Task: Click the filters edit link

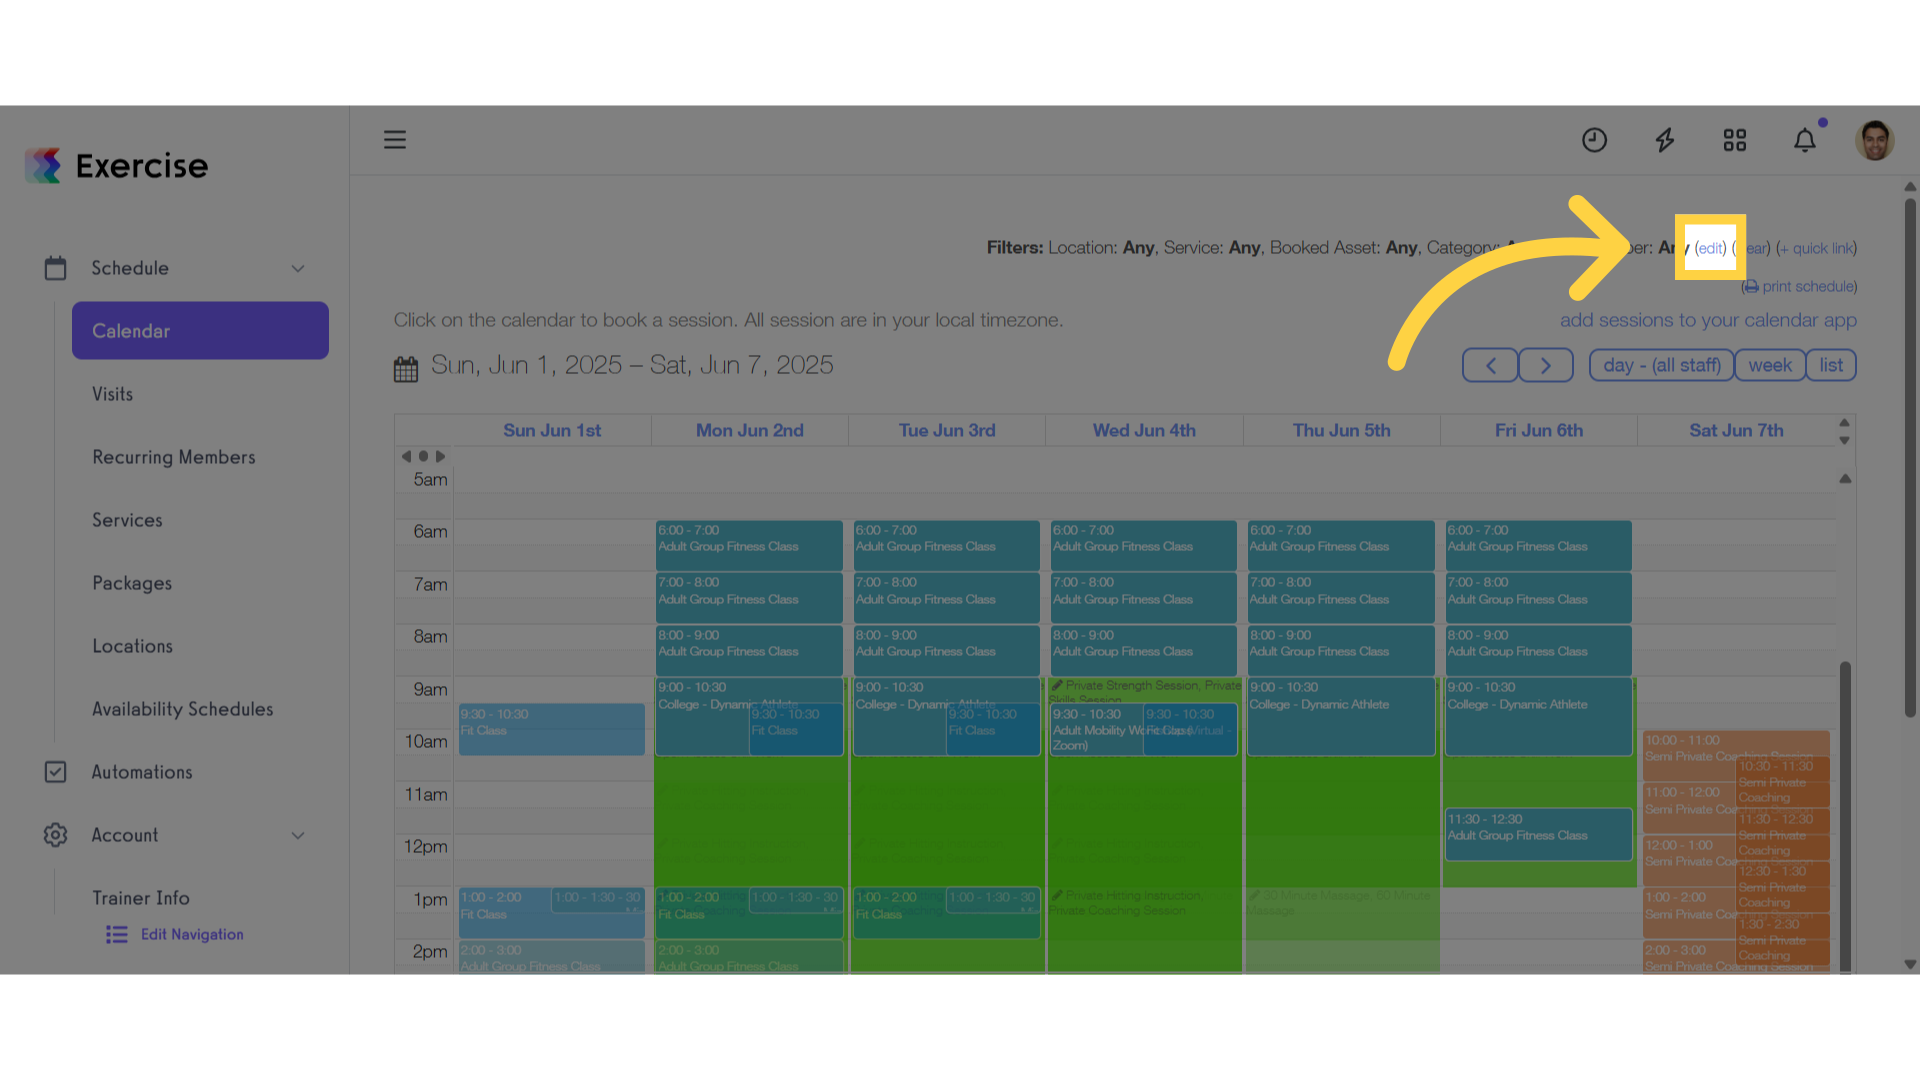Action: [1710, 248]
